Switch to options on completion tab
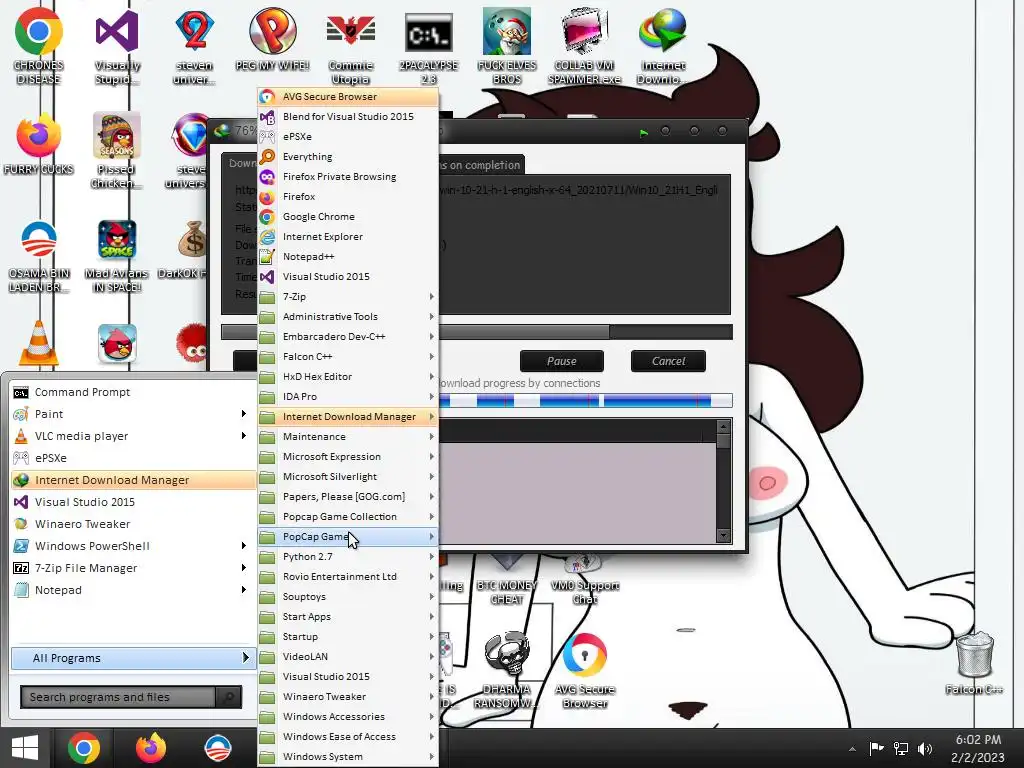This screenshot has height=768, width=1024. (x=481, y=165)
